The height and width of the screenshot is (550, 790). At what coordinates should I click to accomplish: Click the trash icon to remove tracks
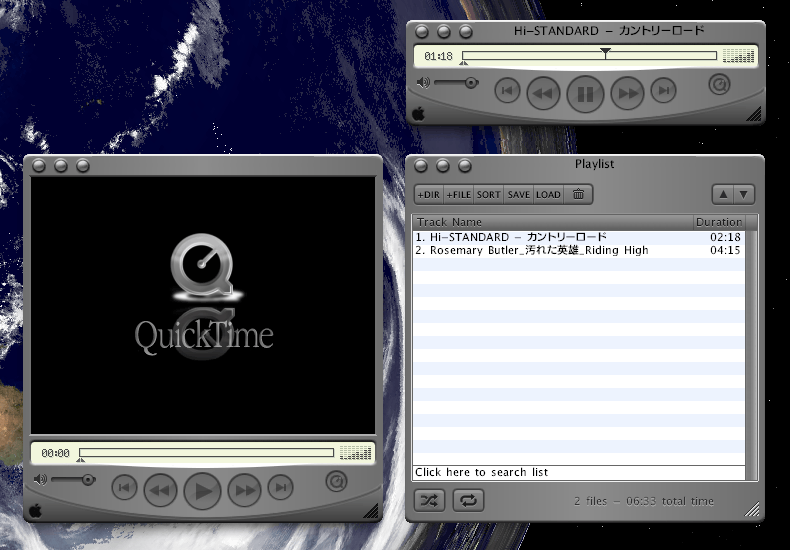click(x=578, y=195)
